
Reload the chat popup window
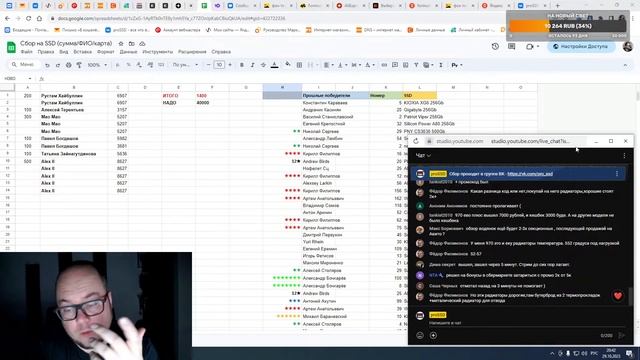pyautogui.click(x=416, y=141)
